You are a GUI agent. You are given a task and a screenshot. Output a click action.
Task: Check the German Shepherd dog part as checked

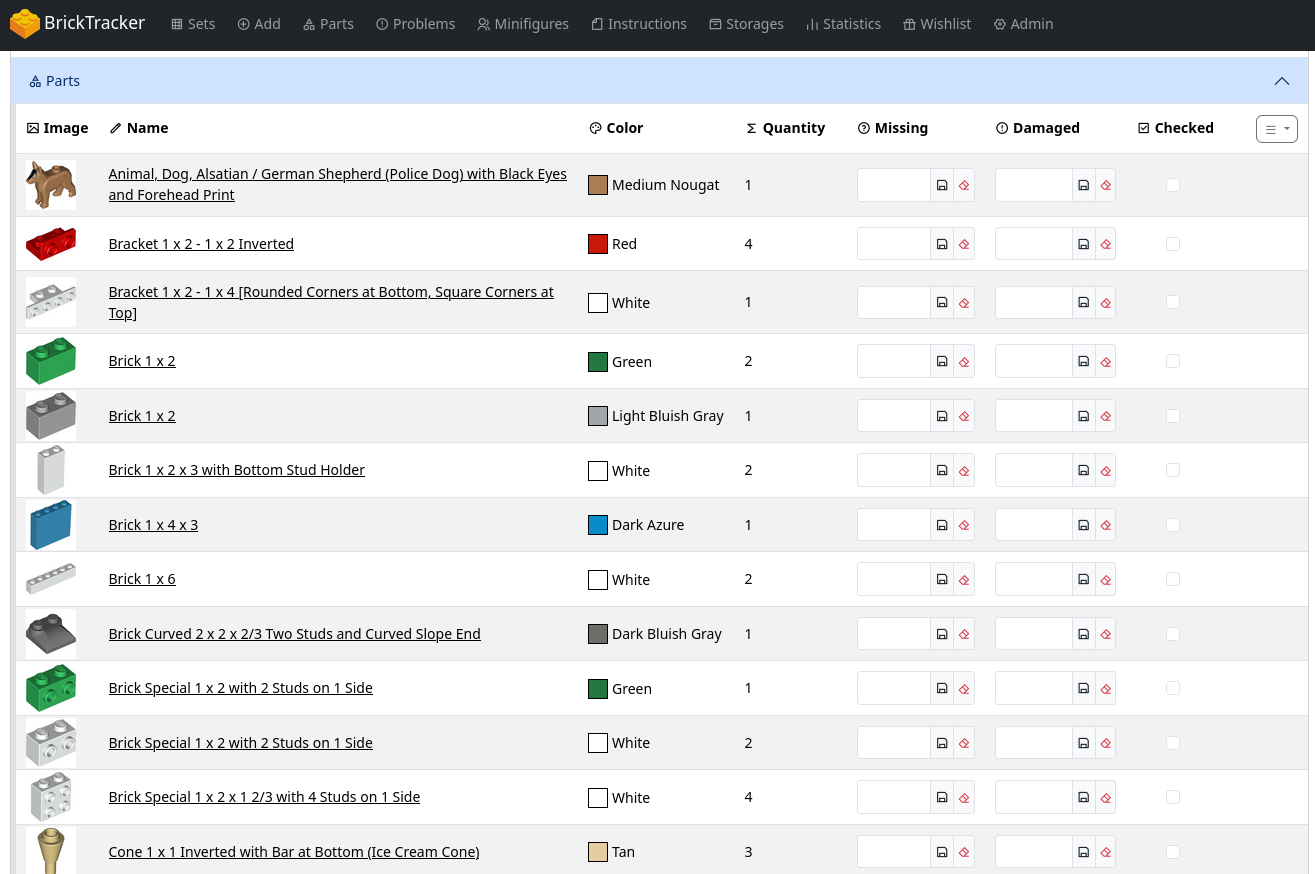point(1173,185)
